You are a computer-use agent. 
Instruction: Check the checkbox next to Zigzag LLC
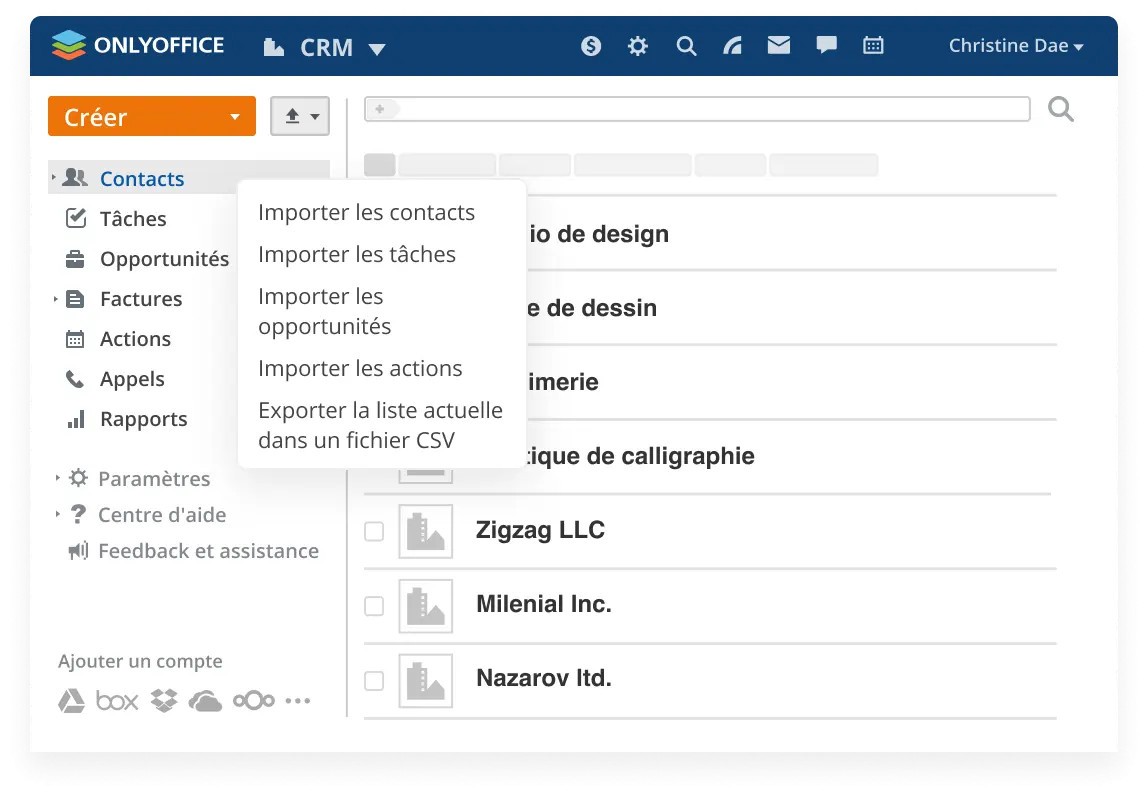(374, 531)
